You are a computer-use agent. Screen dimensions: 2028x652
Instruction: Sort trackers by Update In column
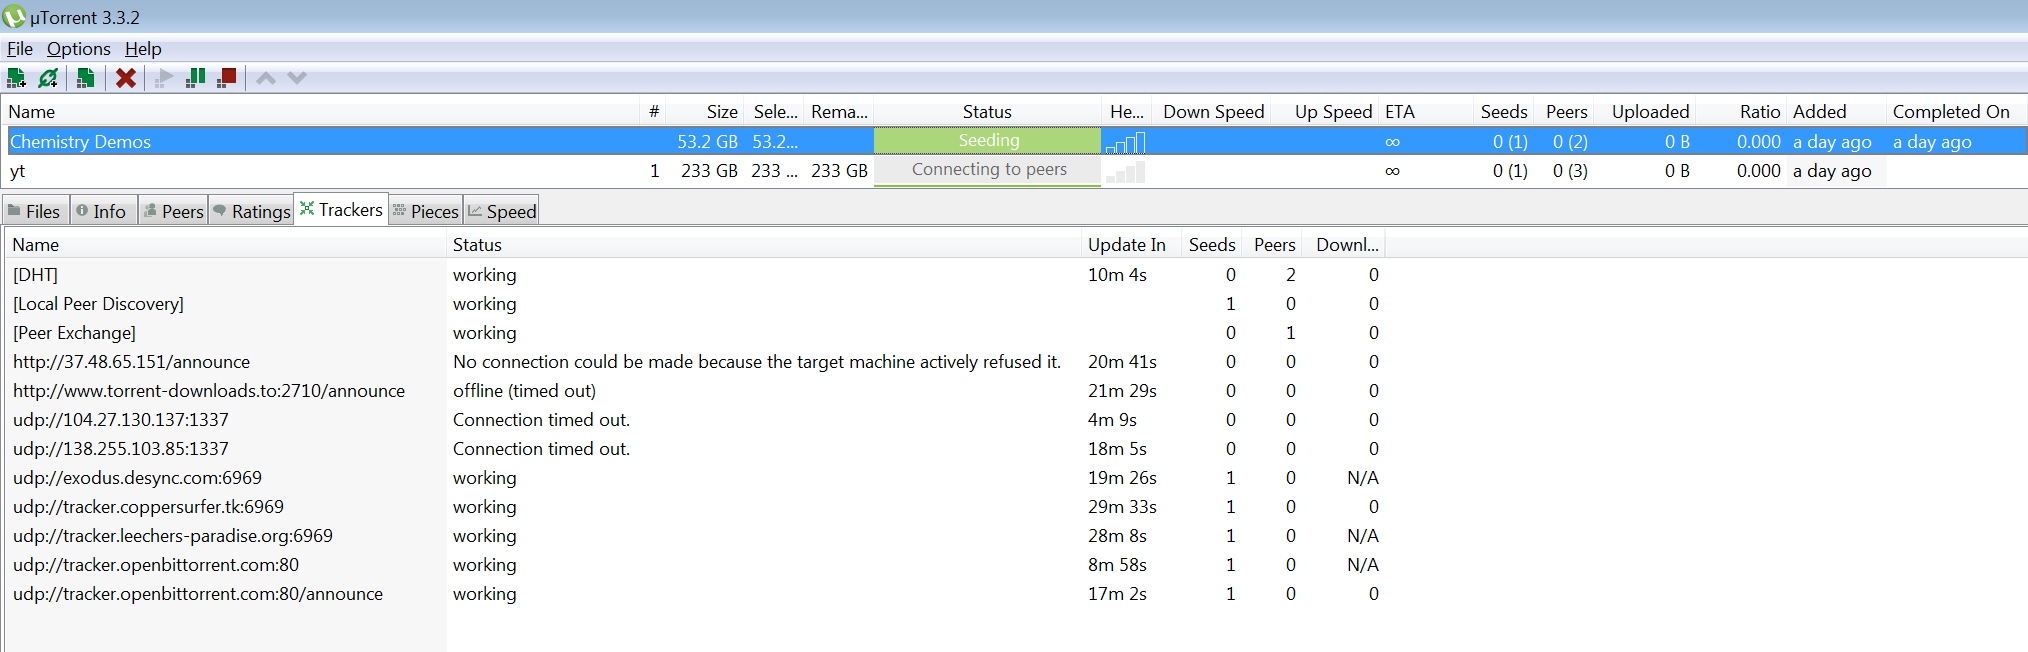click(1126, 245)
